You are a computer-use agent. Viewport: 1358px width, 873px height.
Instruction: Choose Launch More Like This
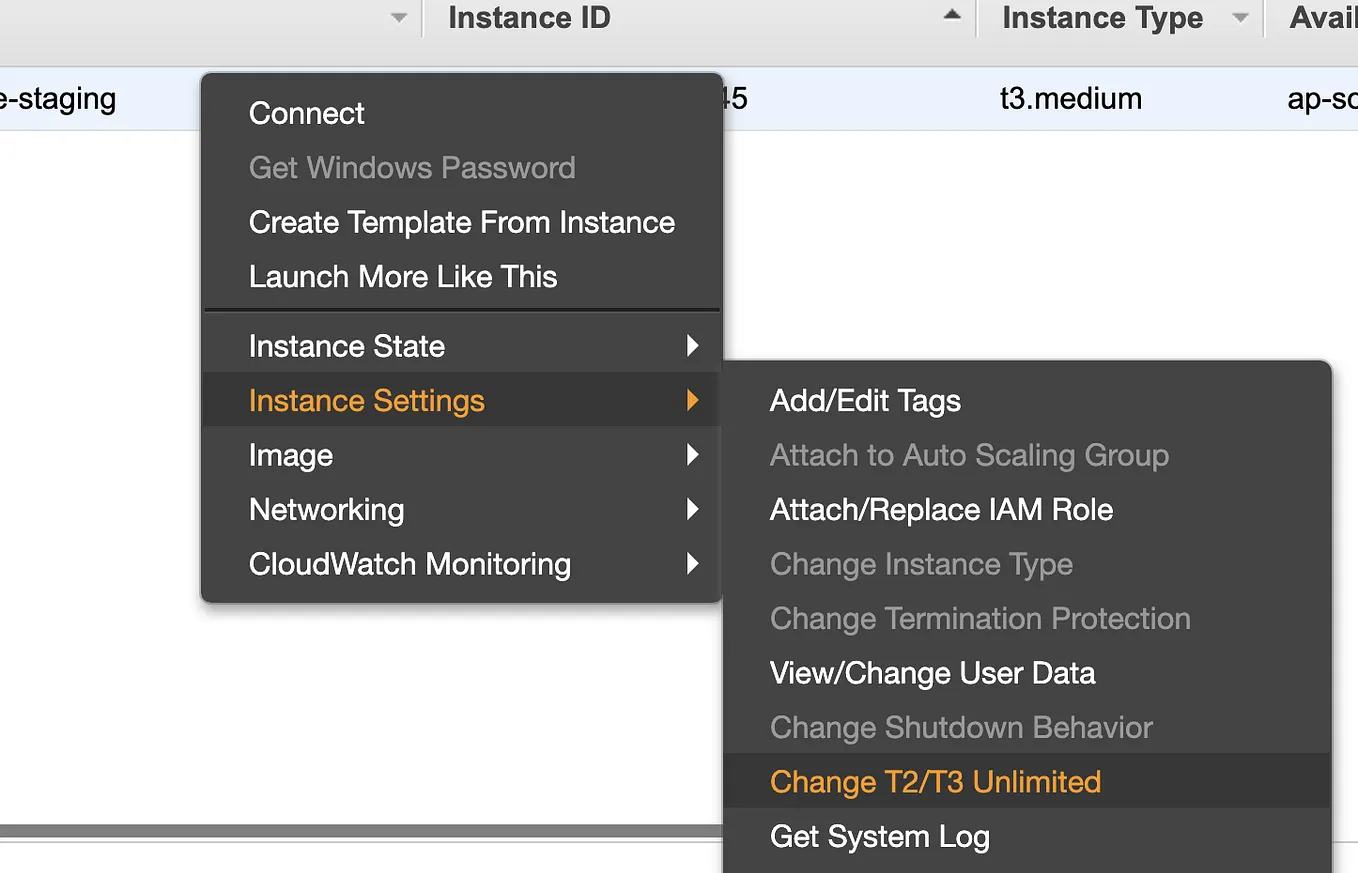point(402,277)
